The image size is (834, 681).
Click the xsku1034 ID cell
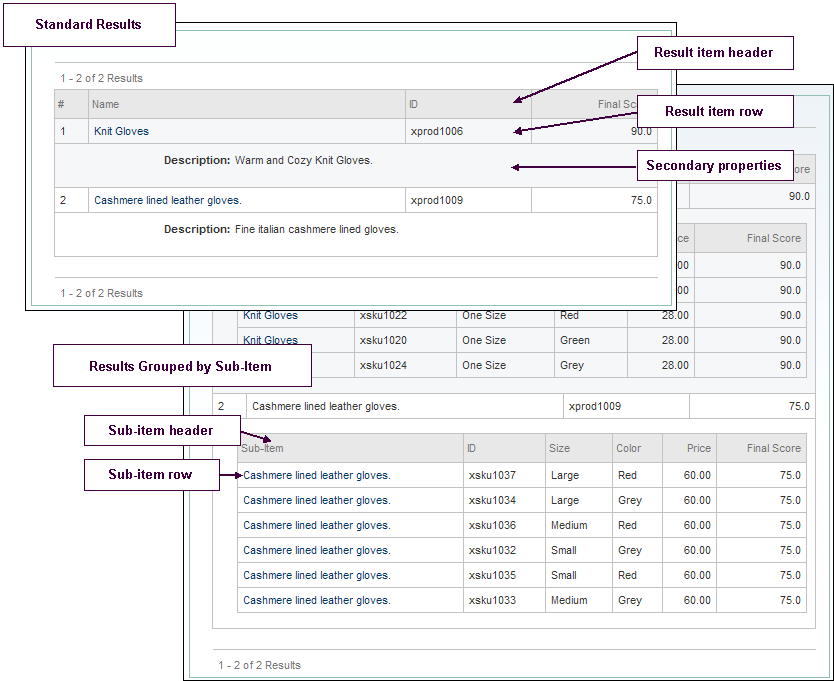click(x=504, y=501)
